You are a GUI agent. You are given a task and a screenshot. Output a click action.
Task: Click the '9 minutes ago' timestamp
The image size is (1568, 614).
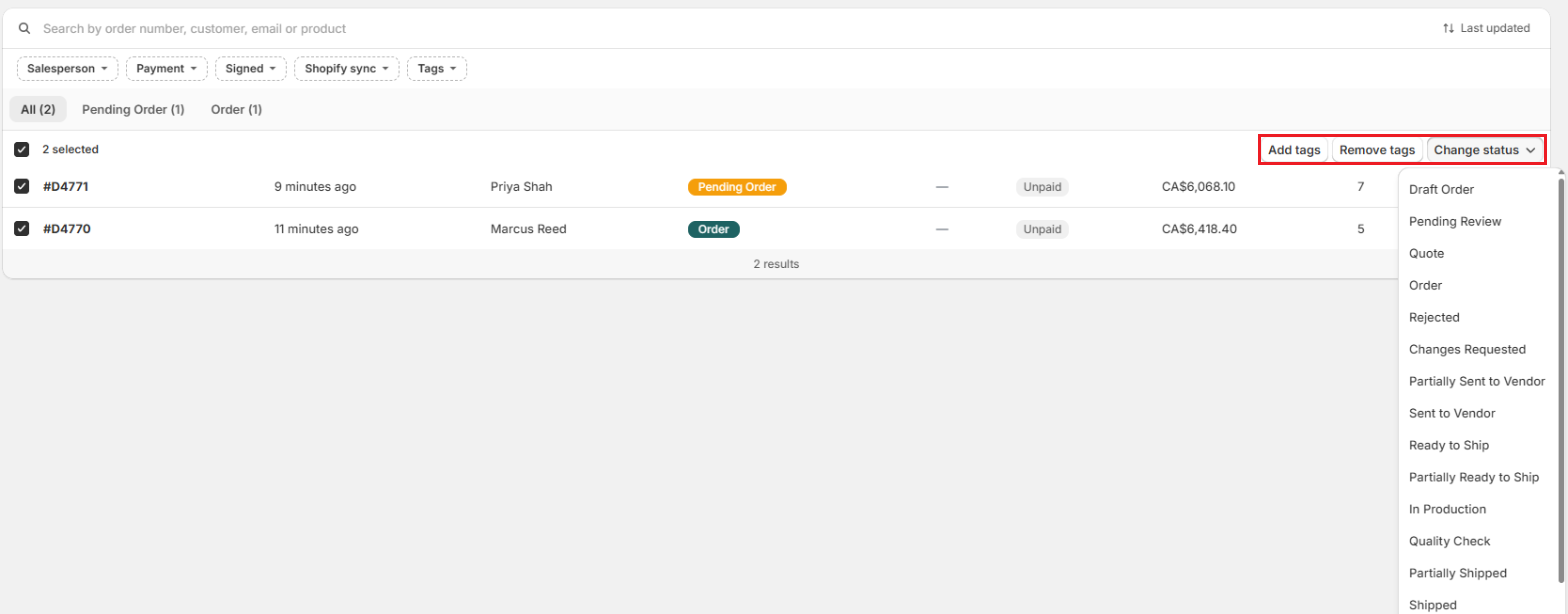pyautogui.click(x=315, y=186)
